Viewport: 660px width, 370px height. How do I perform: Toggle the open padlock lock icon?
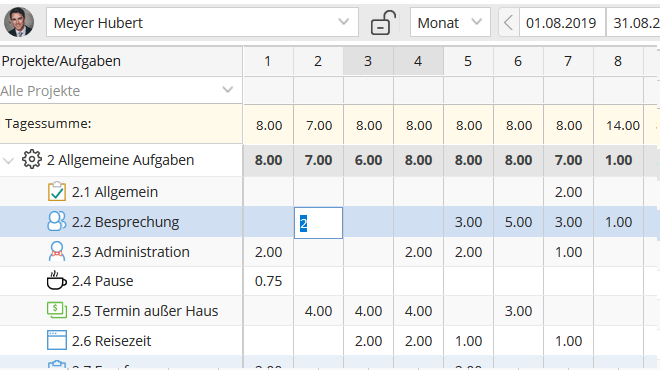(x=383, y=23)
